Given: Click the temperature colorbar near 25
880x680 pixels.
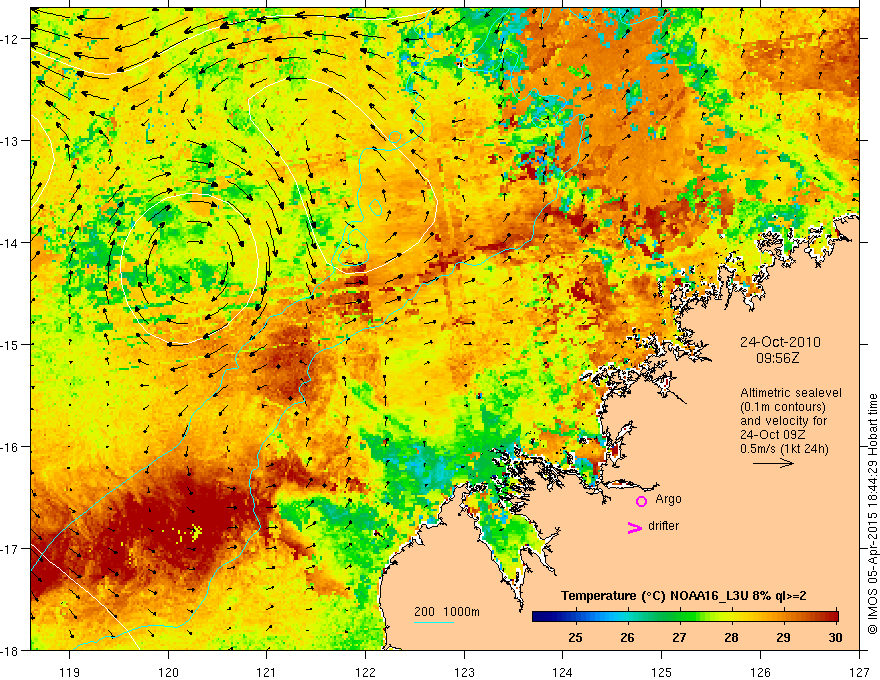Looking at the screenshot, I should (x=575, y=616).
